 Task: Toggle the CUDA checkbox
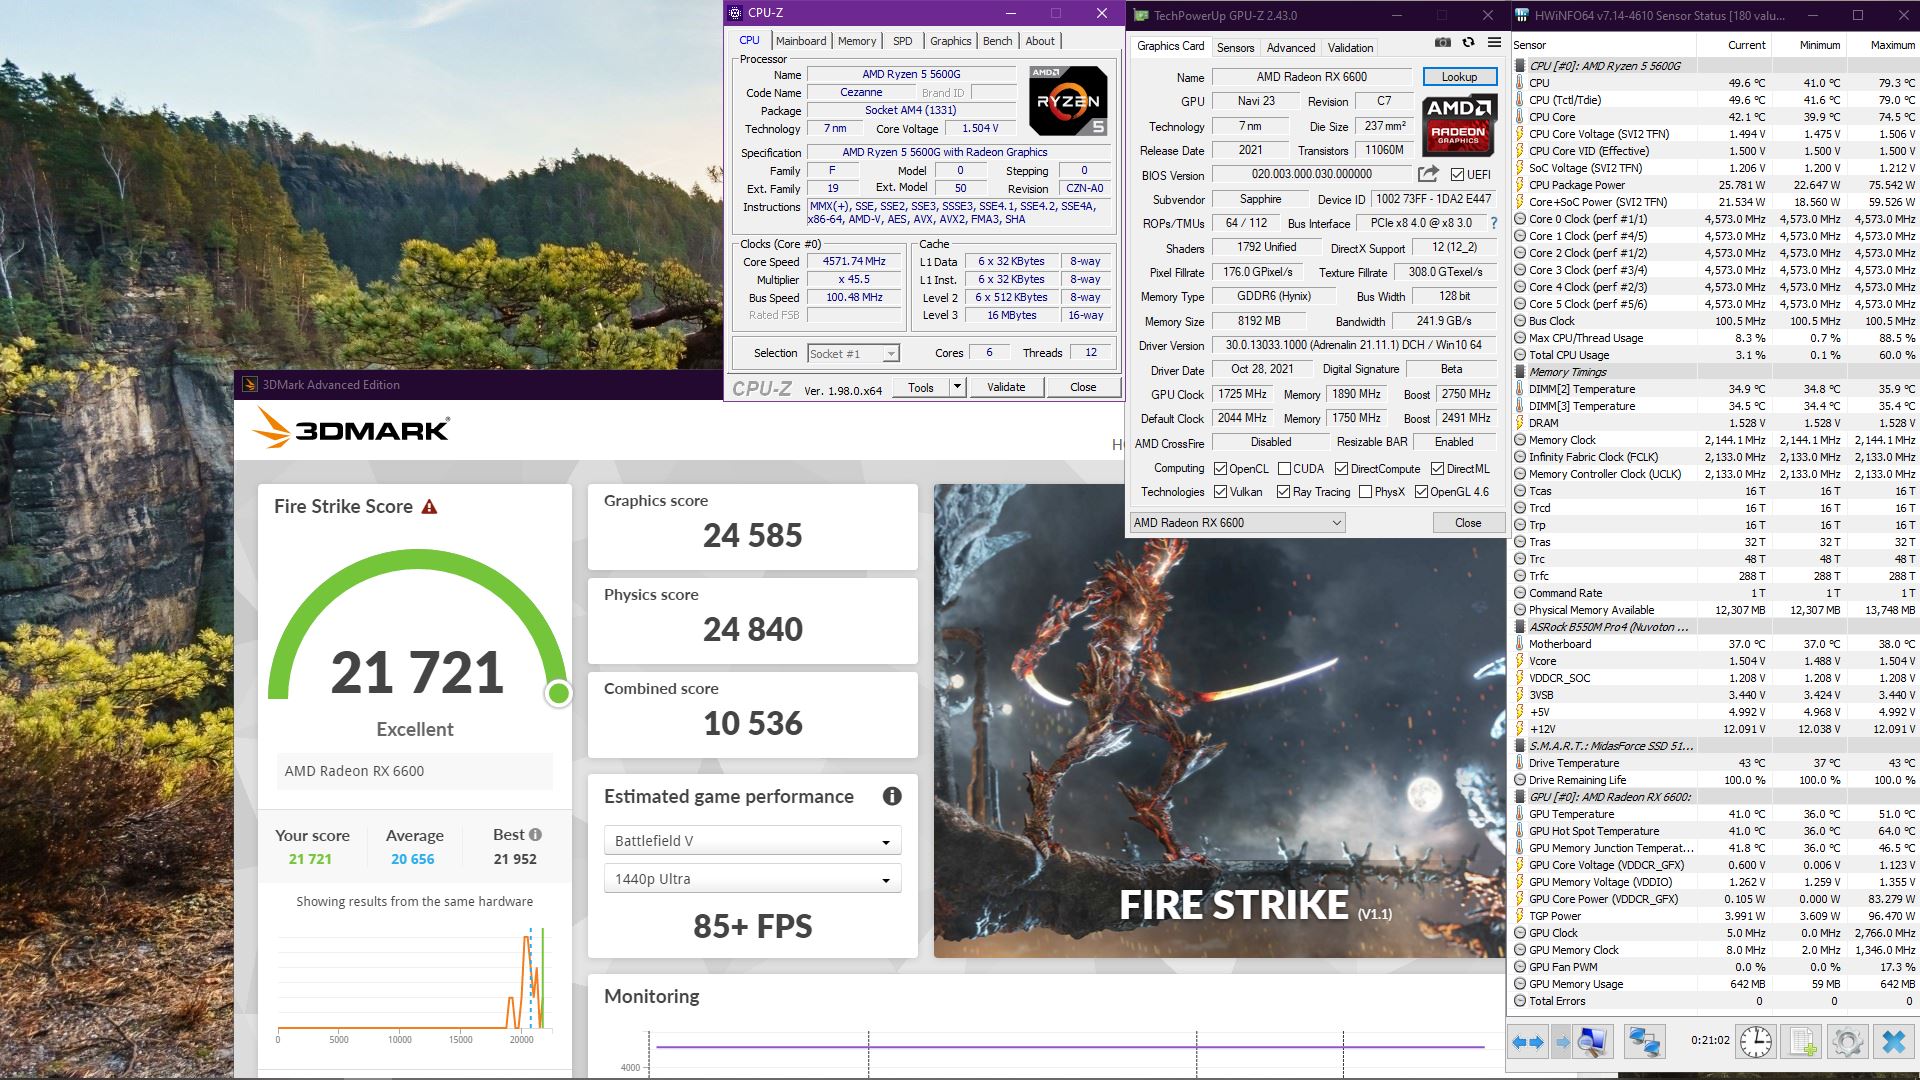1284,469
